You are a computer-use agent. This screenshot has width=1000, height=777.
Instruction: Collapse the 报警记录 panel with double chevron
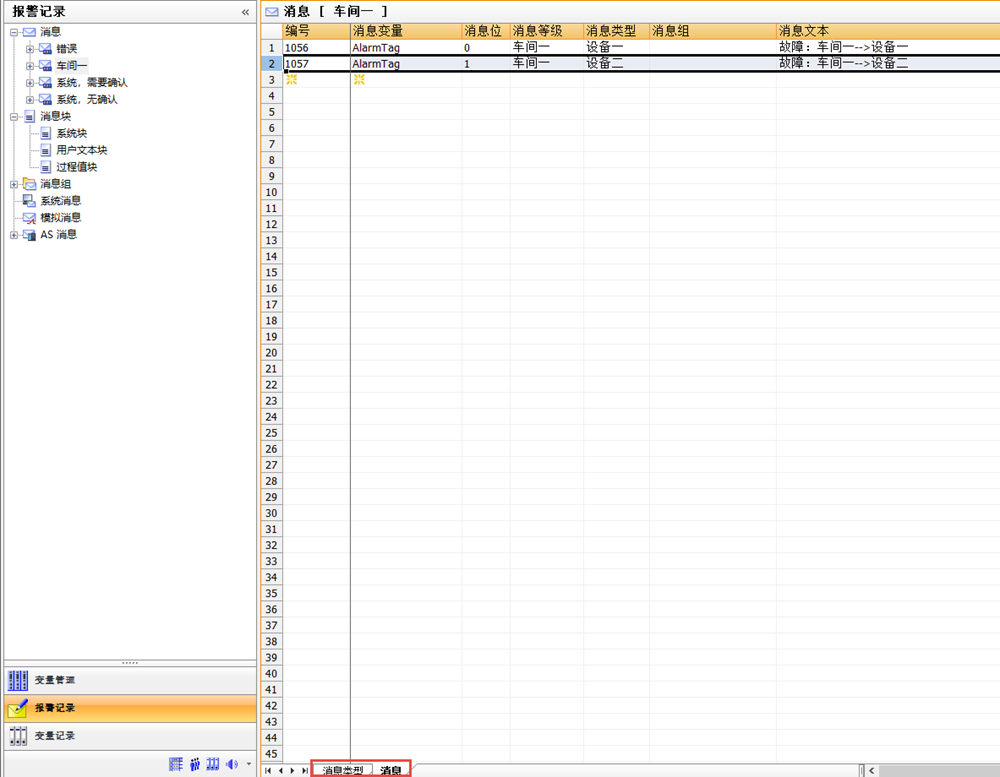(x=246, y=12)
